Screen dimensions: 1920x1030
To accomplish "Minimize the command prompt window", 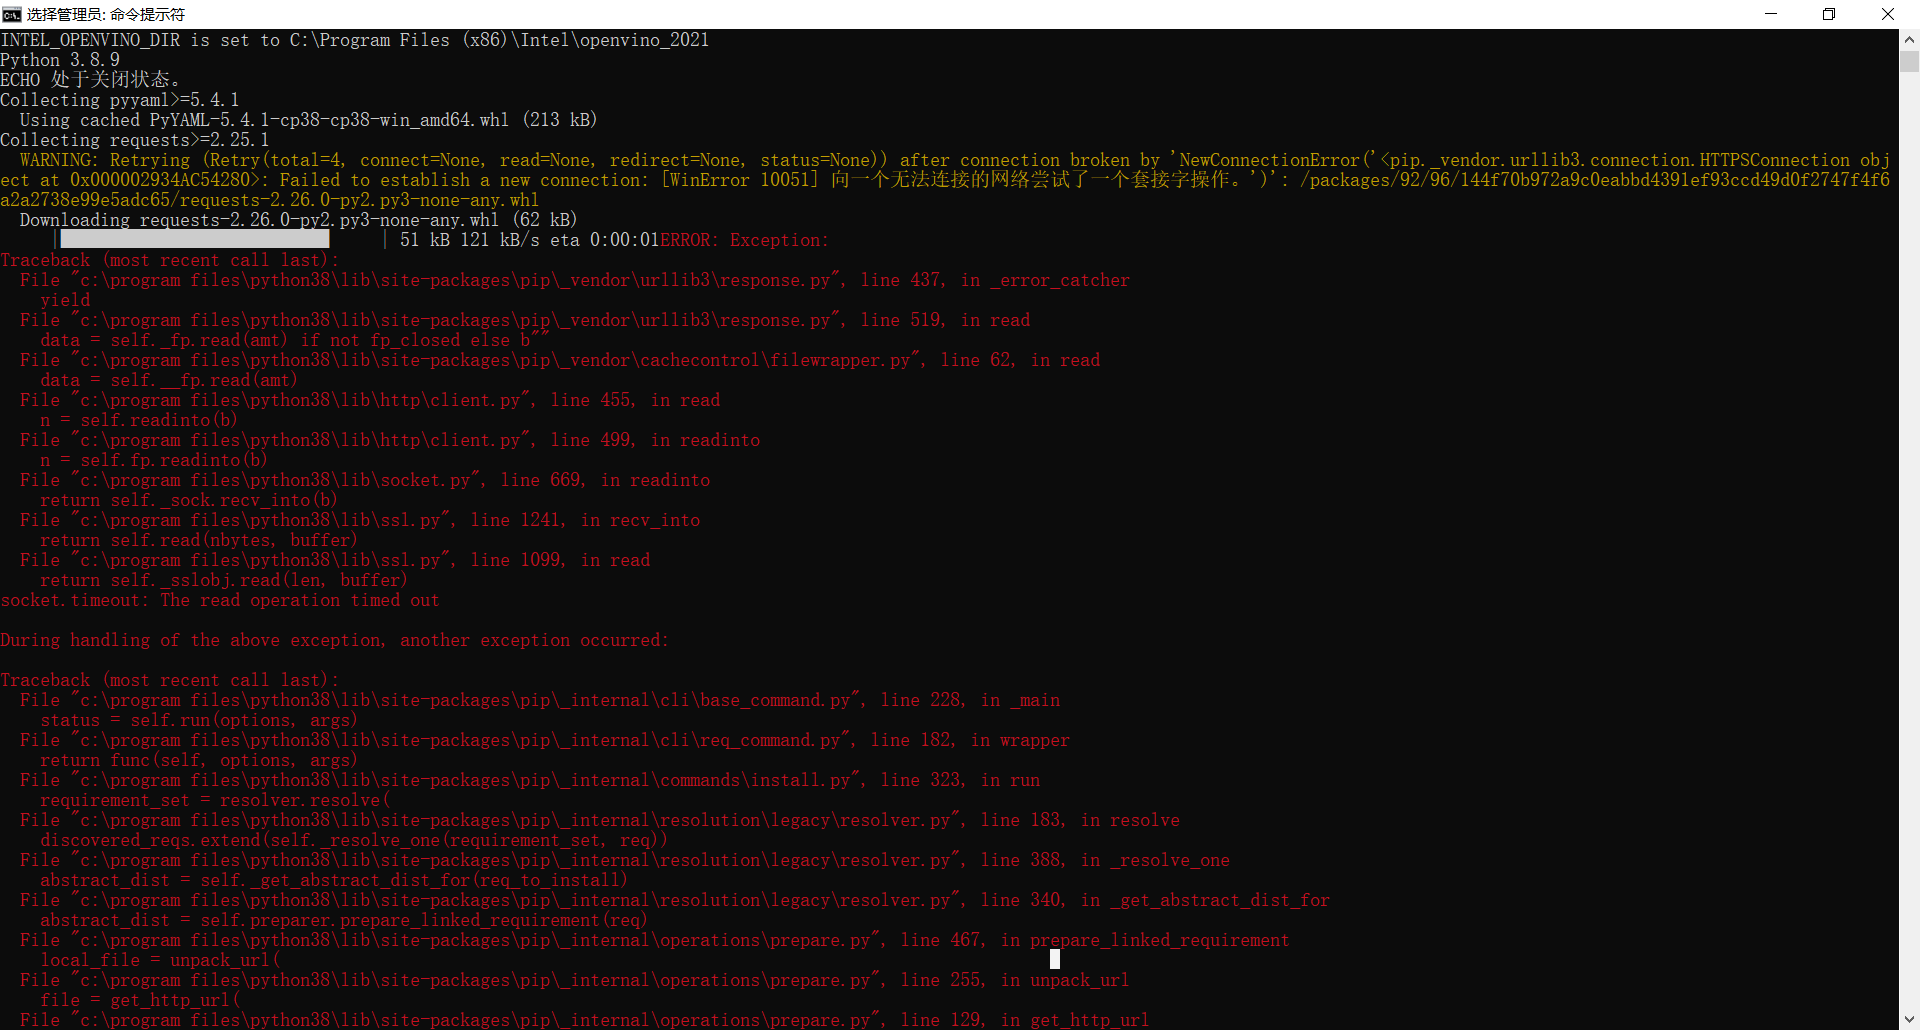I will pos(1771,14).
